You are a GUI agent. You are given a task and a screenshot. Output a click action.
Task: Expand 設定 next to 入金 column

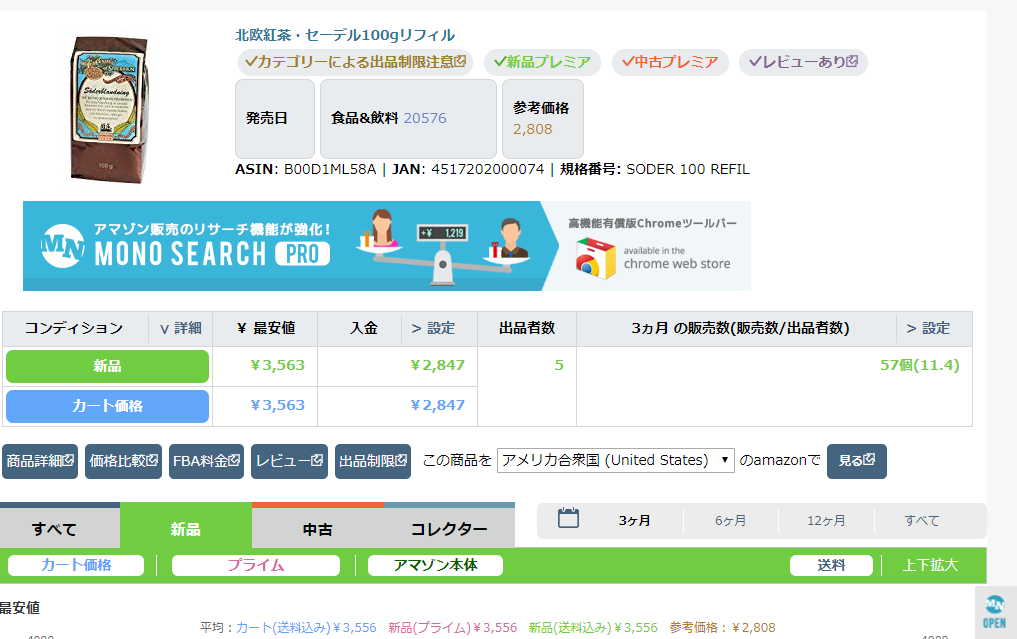click(433, 328)
